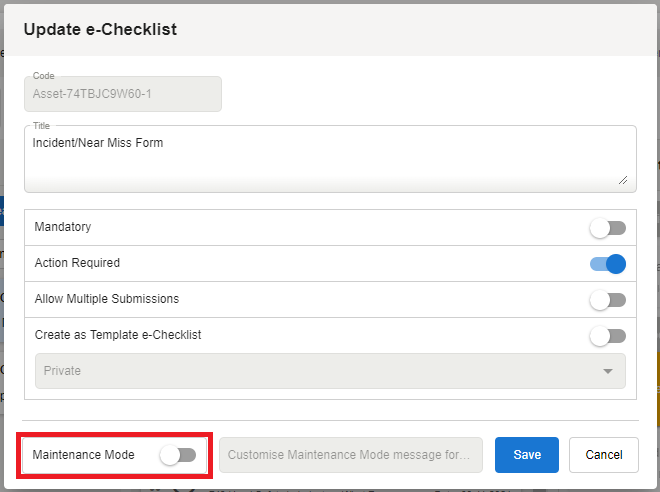Cancel the e-Checklist update
660x492 pixels.
[x=603, y=455]
